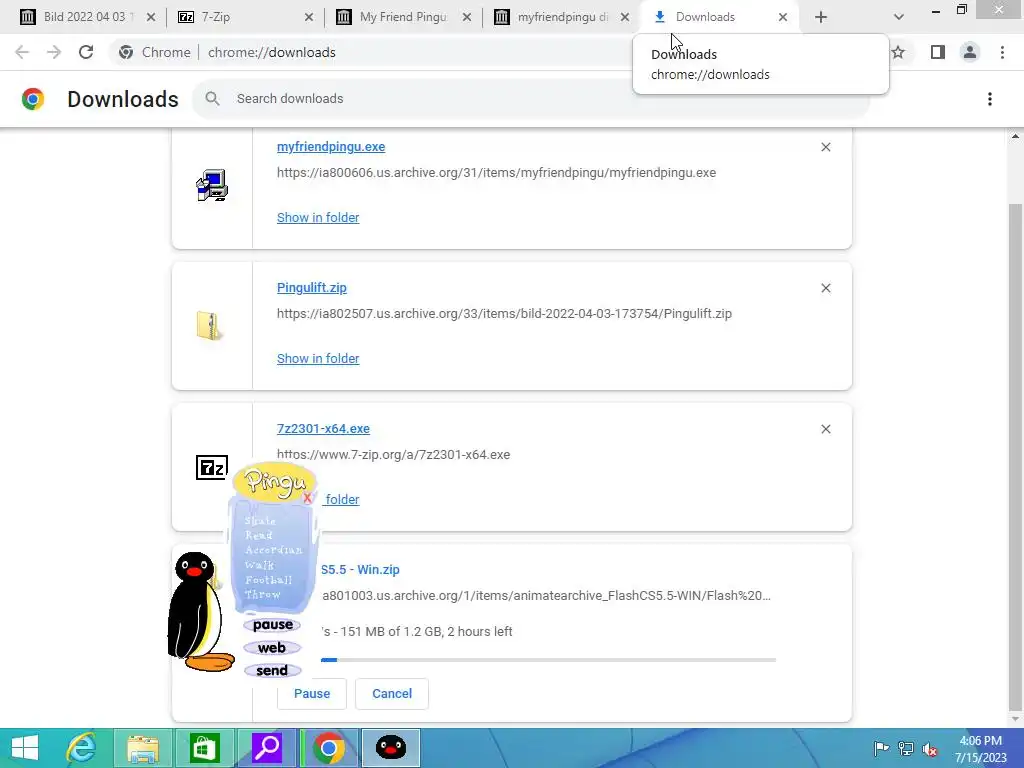This screenshot has height=768, width=1024.
Task: Close the 7-Zip tab
Action: click(309, 18)
